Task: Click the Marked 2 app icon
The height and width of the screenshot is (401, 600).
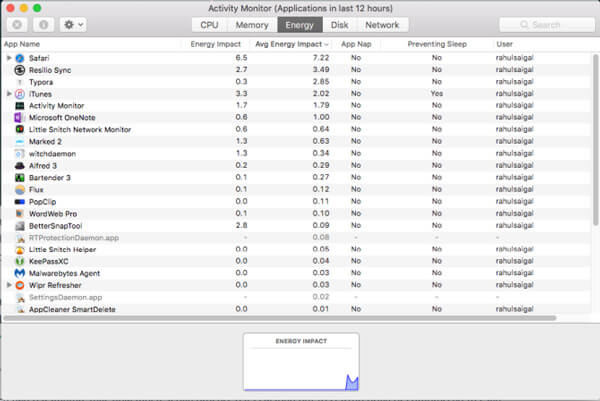Action: (20, 142)
